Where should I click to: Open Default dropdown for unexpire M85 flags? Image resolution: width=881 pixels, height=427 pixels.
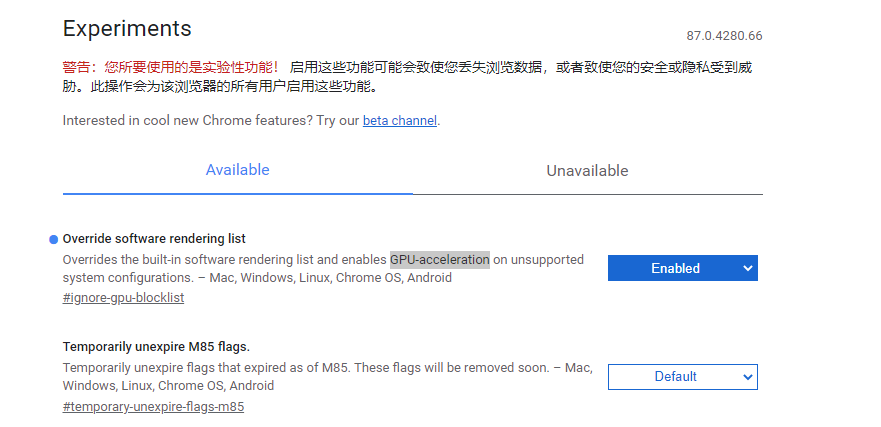[683, 376]
